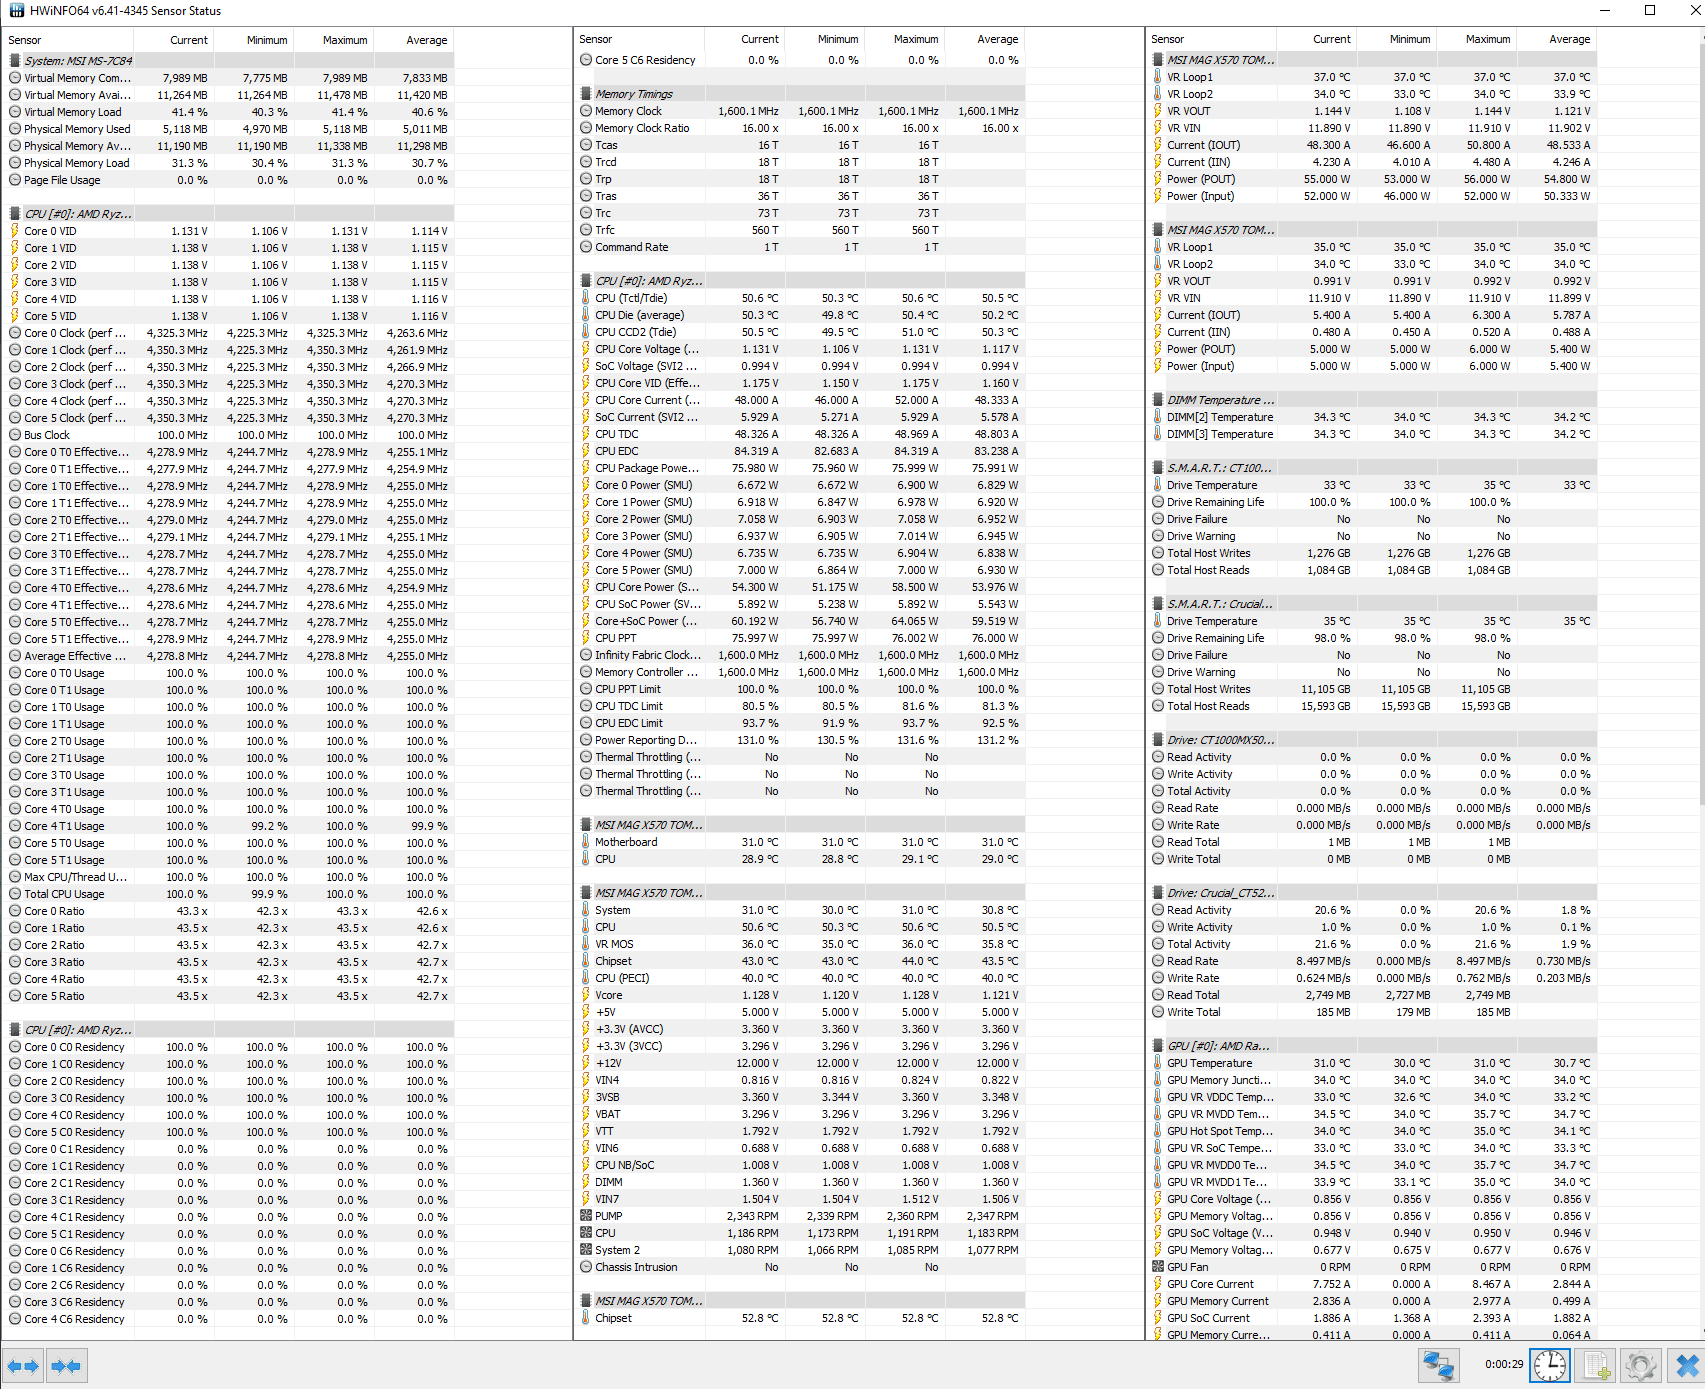The height and width of the screenshot is (1389, 1705).
Task: Select the Core 5 Ratio row
Action: click(x=229, y=996)
